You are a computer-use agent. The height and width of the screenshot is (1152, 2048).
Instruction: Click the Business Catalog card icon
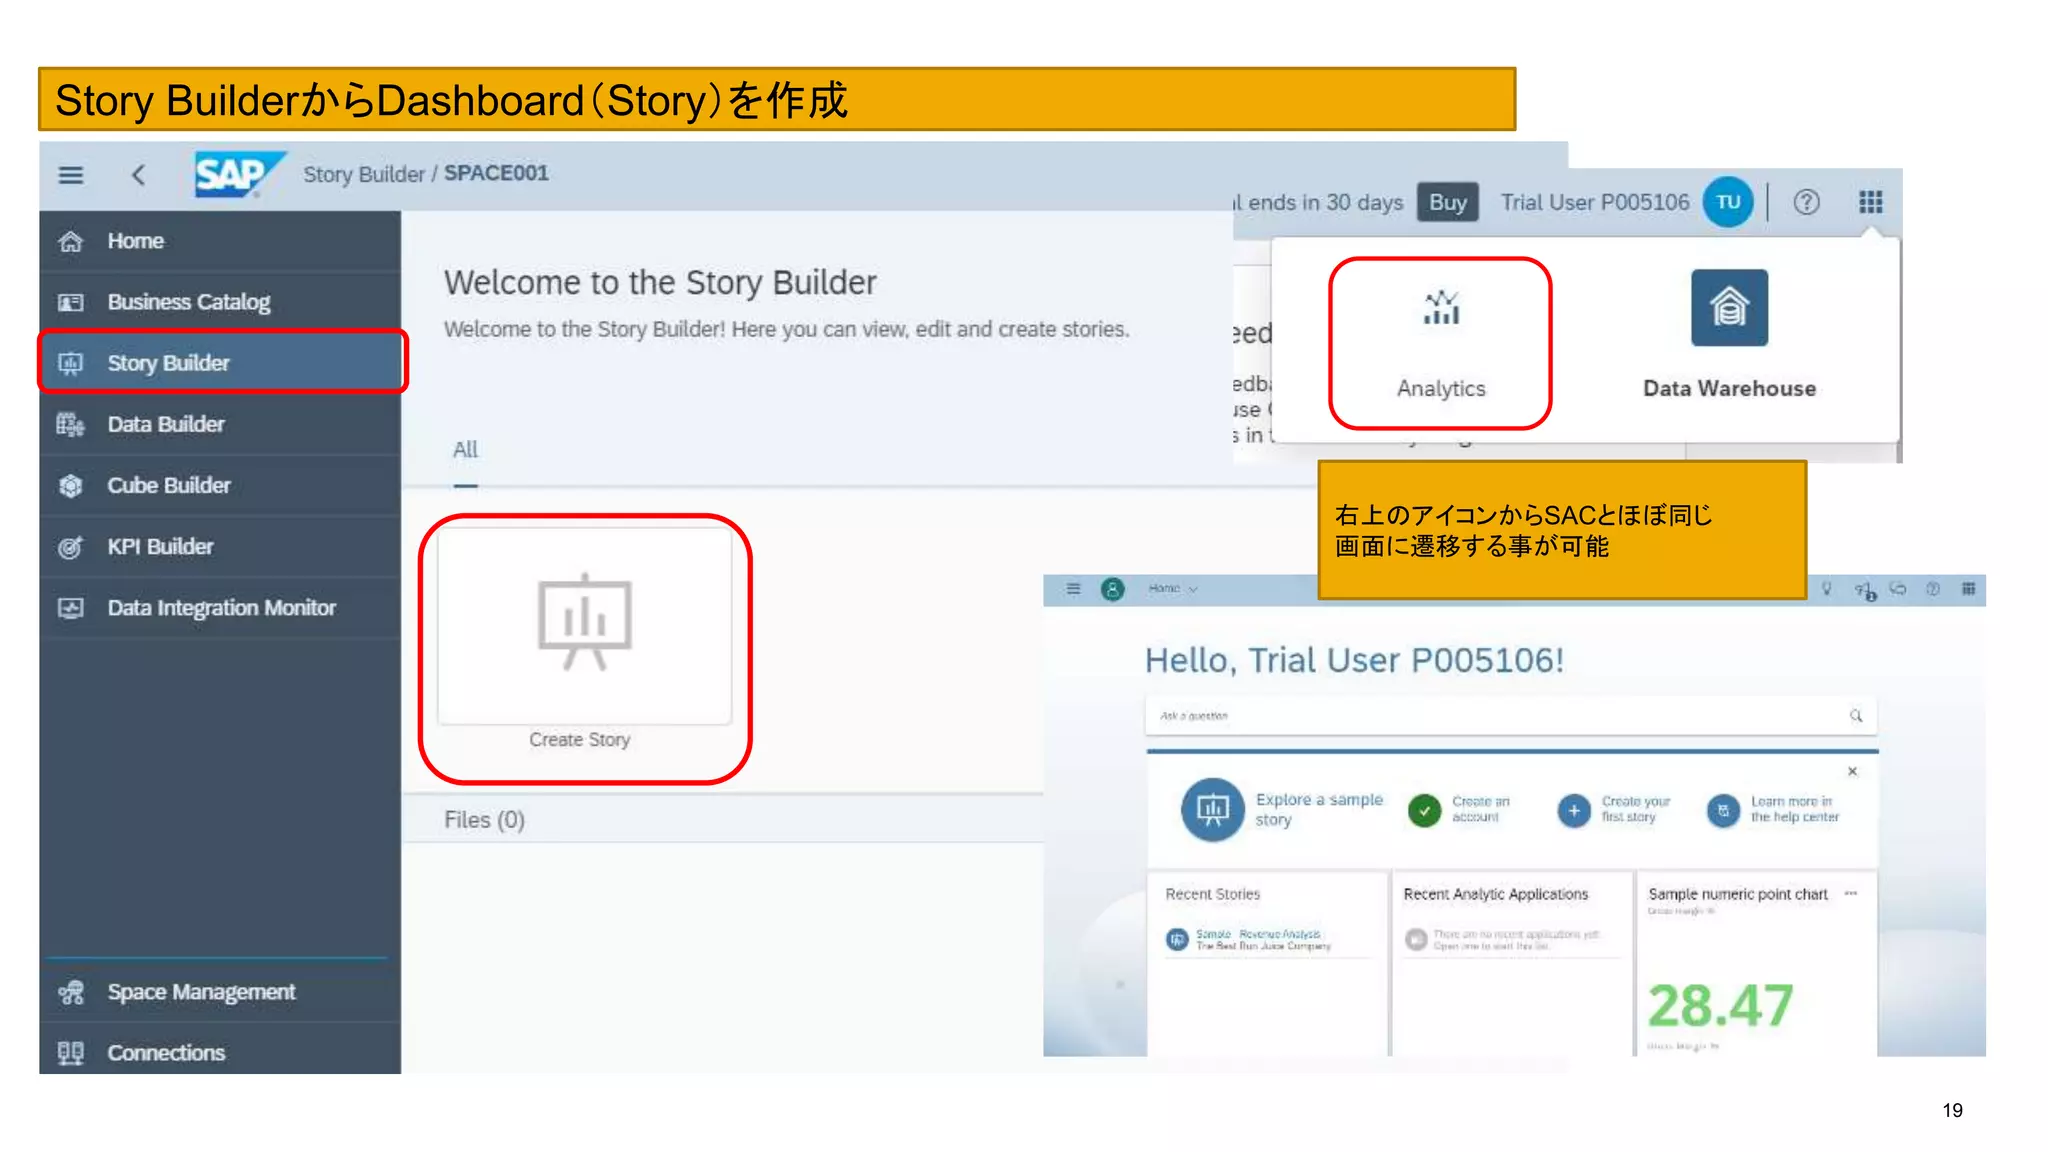click(70, 302)
